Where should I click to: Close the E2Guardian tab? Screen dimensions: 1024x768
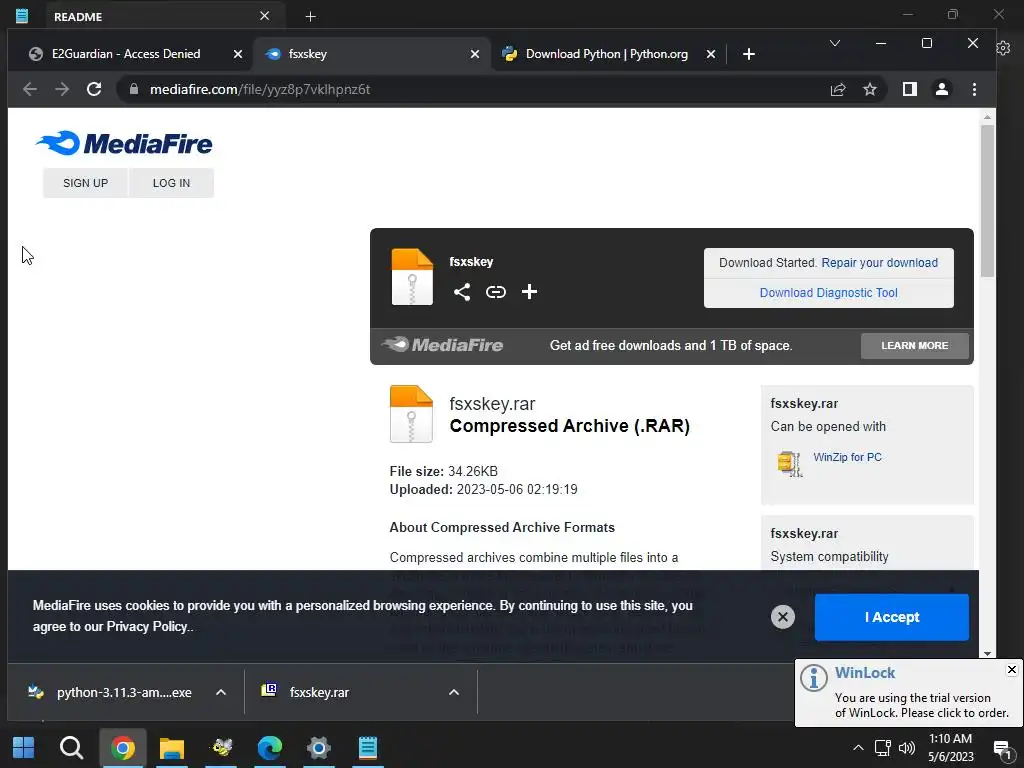tap(238, 54)
